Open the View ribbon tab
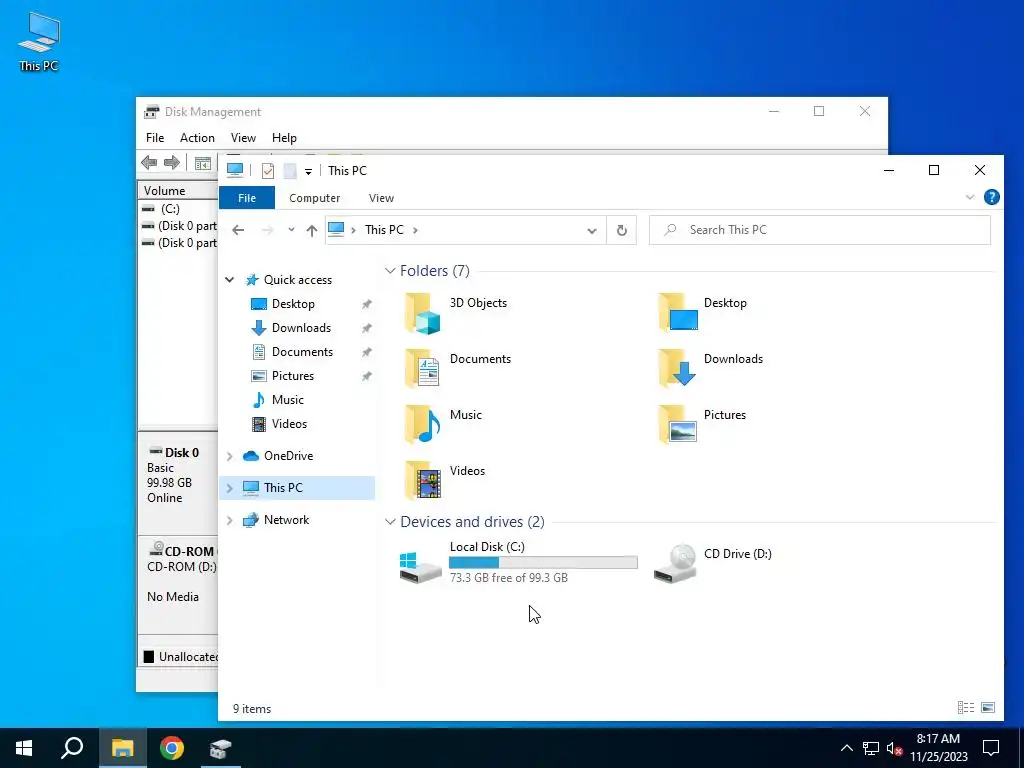The image size is (1024, 768). (381, 198)
